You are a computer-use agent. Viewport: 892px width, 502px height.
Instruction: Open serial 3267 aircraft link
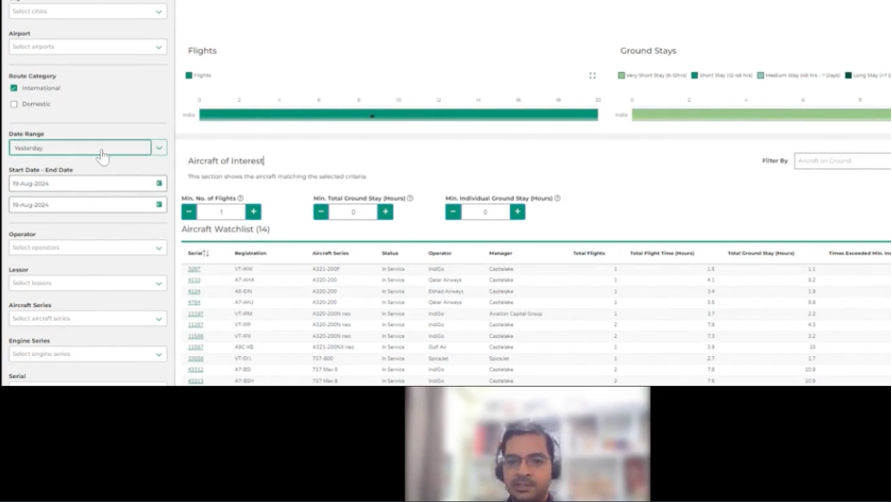click(x=194, y=269)
